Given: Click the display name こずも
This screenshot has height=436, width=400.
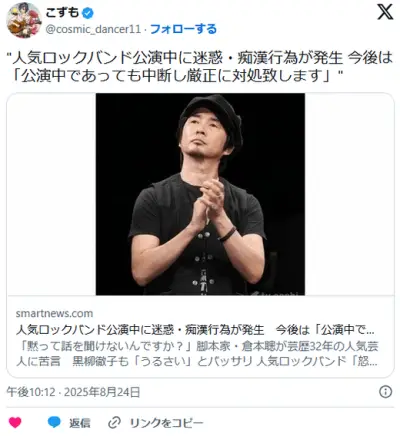Looking at the screenshot, I should click(x=62, y=13).
